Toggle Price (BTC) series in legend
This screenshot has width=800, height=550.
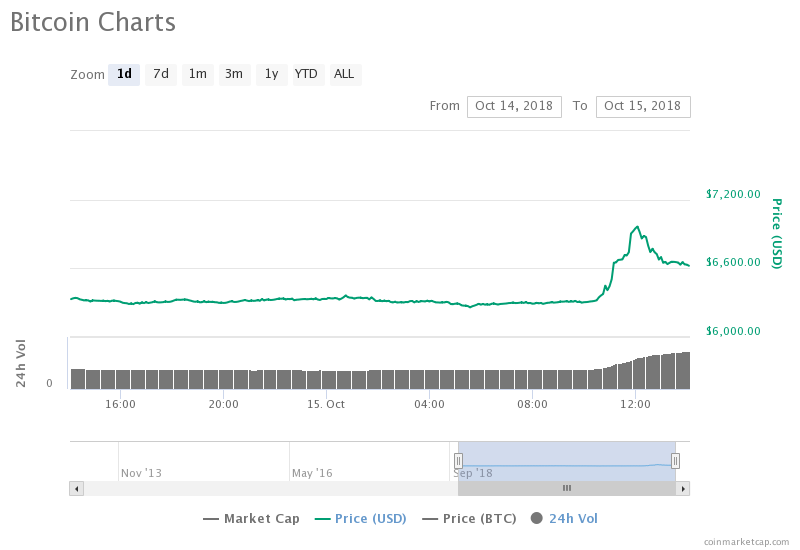[x=469, y=519]
